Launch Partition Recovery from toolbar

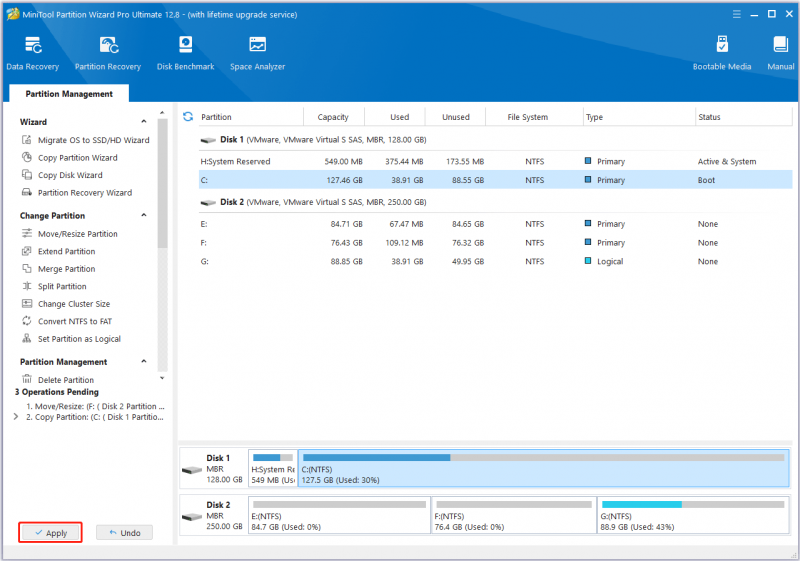108,53
